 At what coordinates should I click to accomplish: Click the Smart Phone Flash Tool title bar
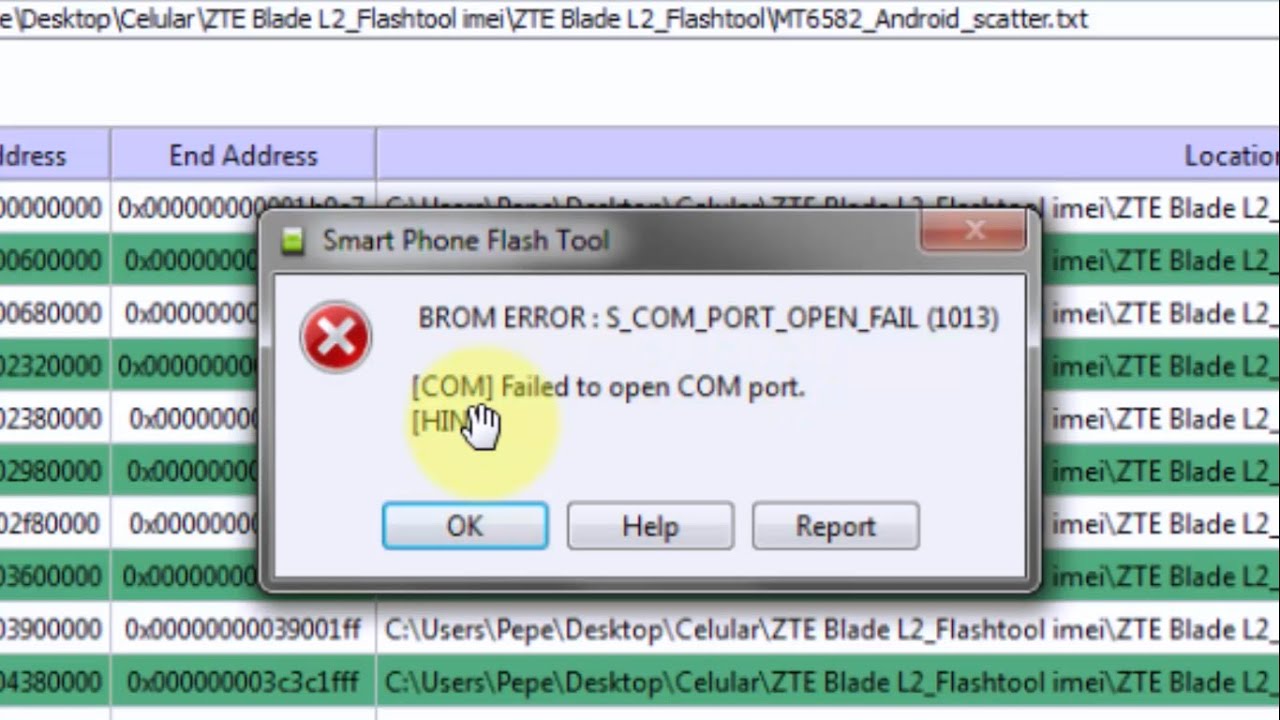click(600, 240)
